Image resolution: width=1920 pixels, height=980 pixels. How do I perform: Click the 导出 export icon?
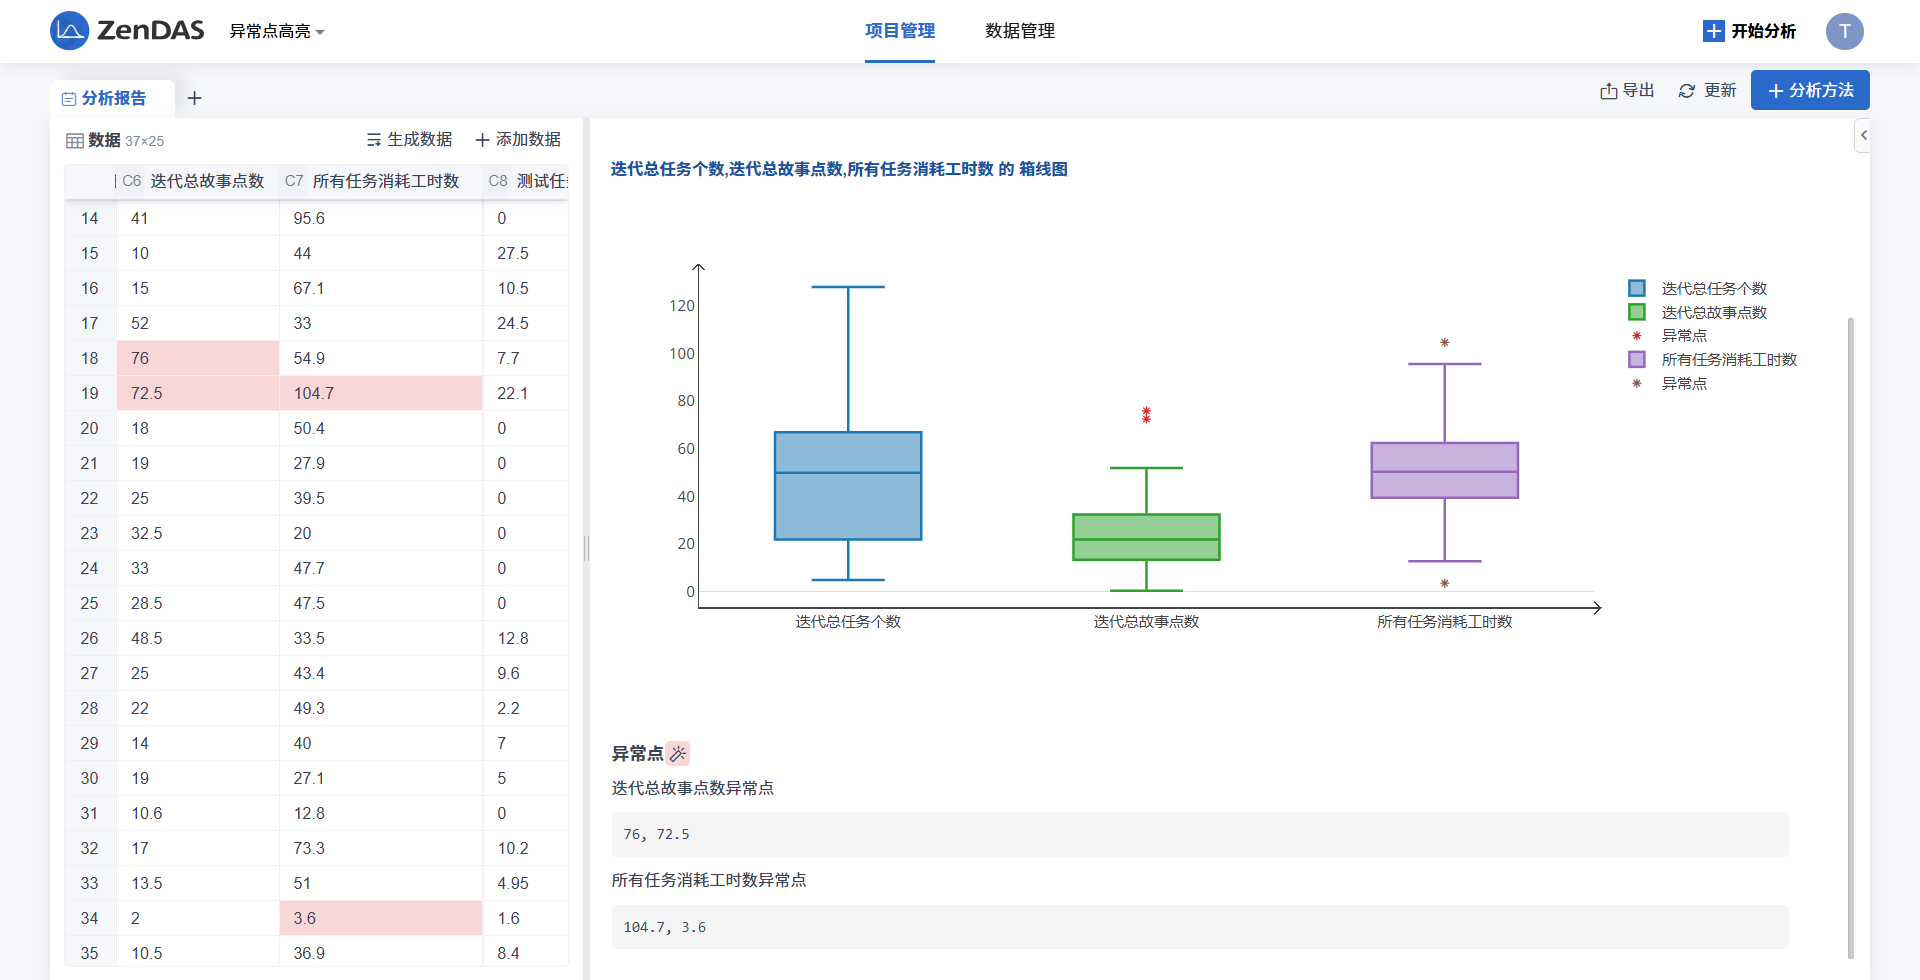coord(1608,91)
